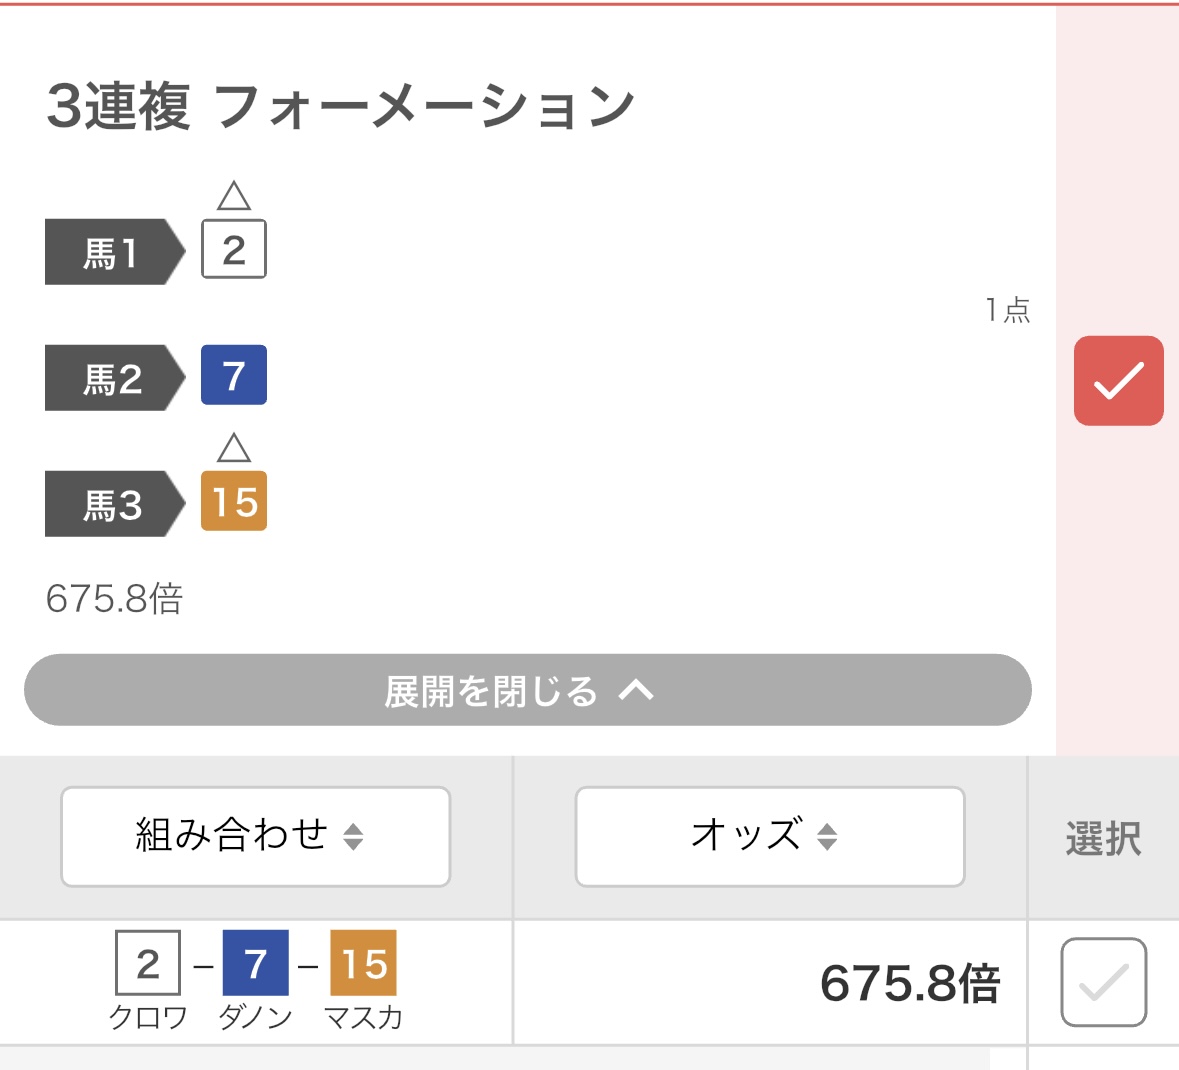The height and width of the screenshot is (1070, 1179).
Task: Click the 3連複 フォーメーション heading
Action: (x=340, y=106)
